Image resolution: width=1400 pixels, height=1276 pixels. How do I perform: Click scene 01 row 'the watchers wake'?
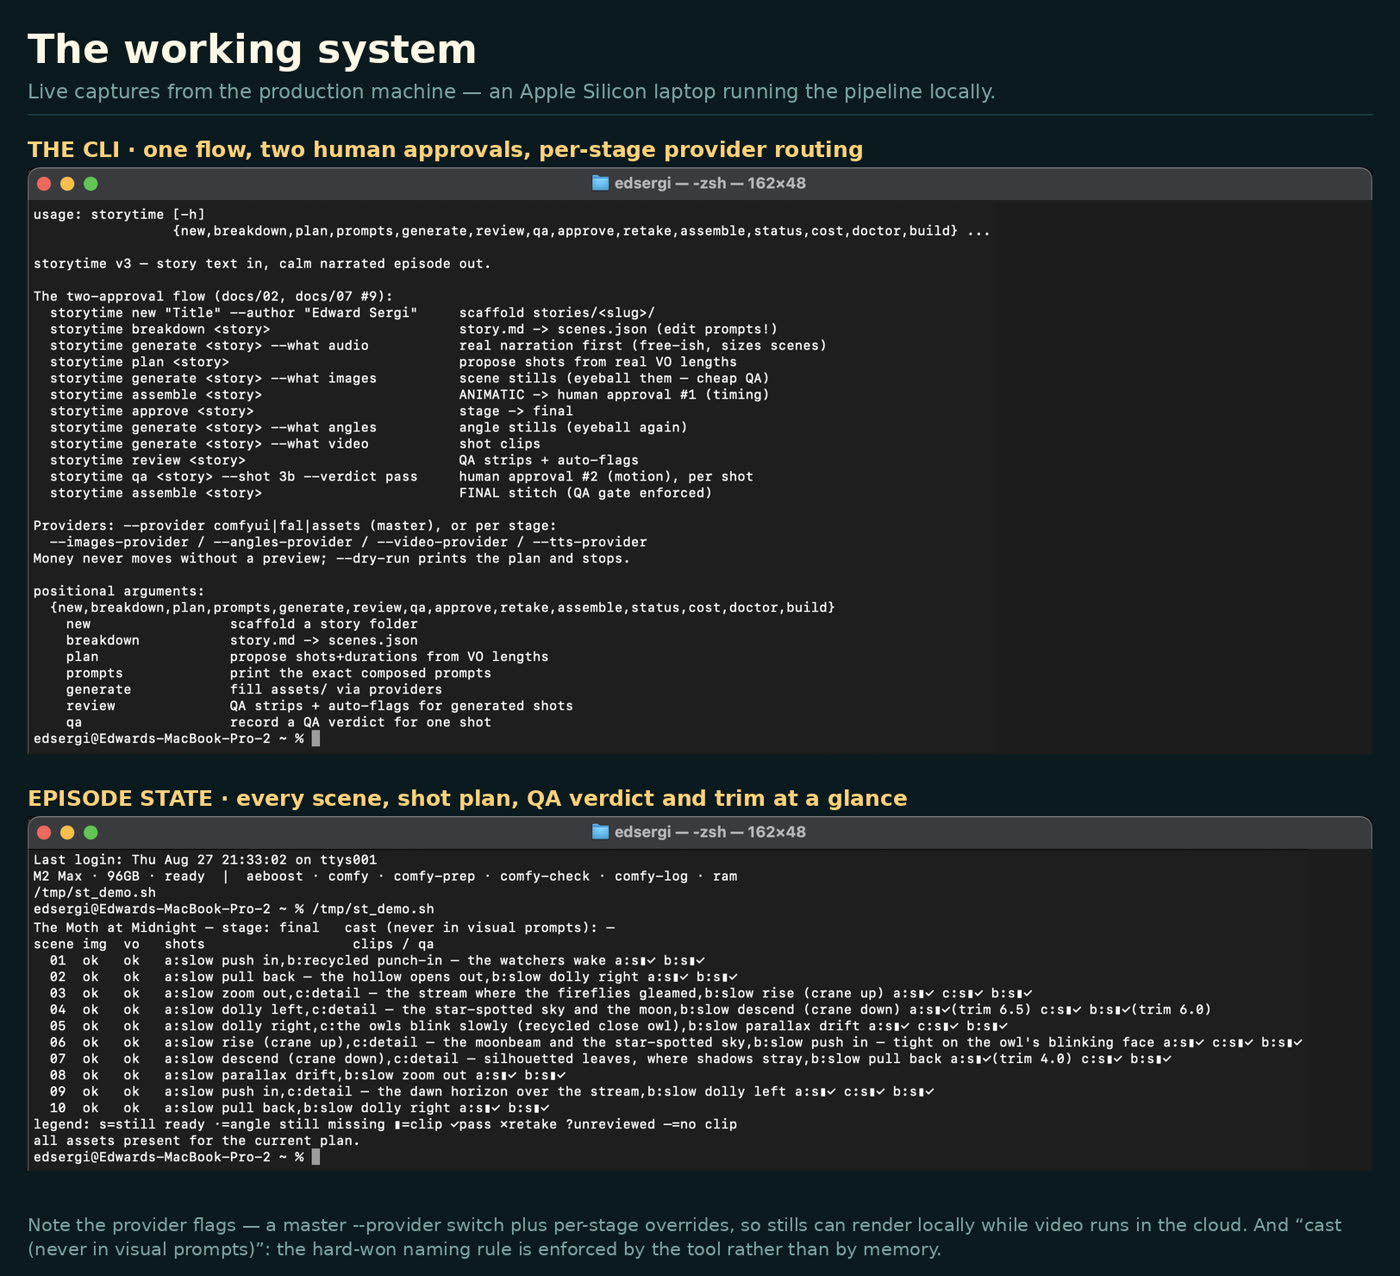[x=377, y=961]
